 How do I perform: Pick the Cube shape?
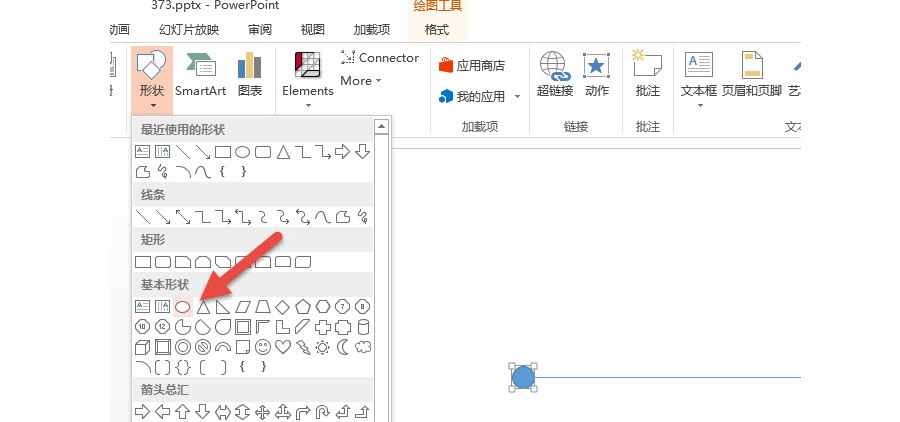142,347
